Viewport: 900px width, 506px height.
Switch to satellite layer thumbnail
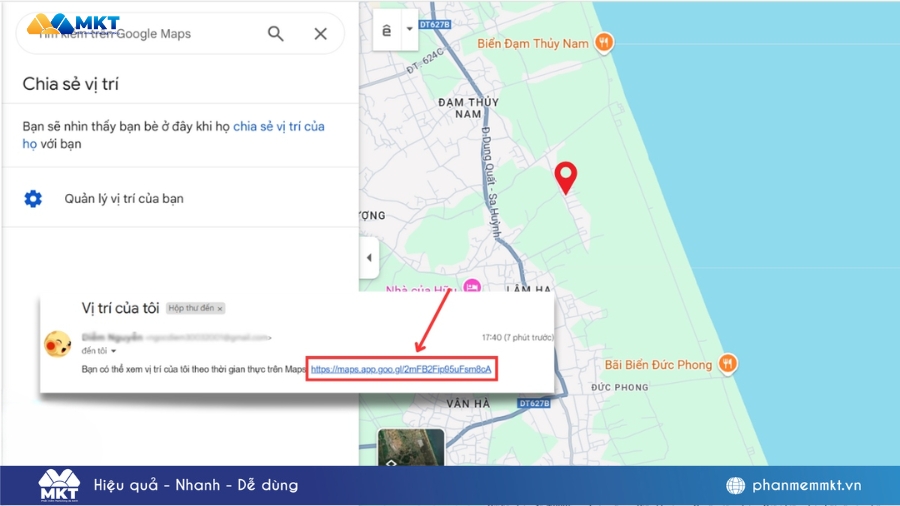(x=411, y=447)
